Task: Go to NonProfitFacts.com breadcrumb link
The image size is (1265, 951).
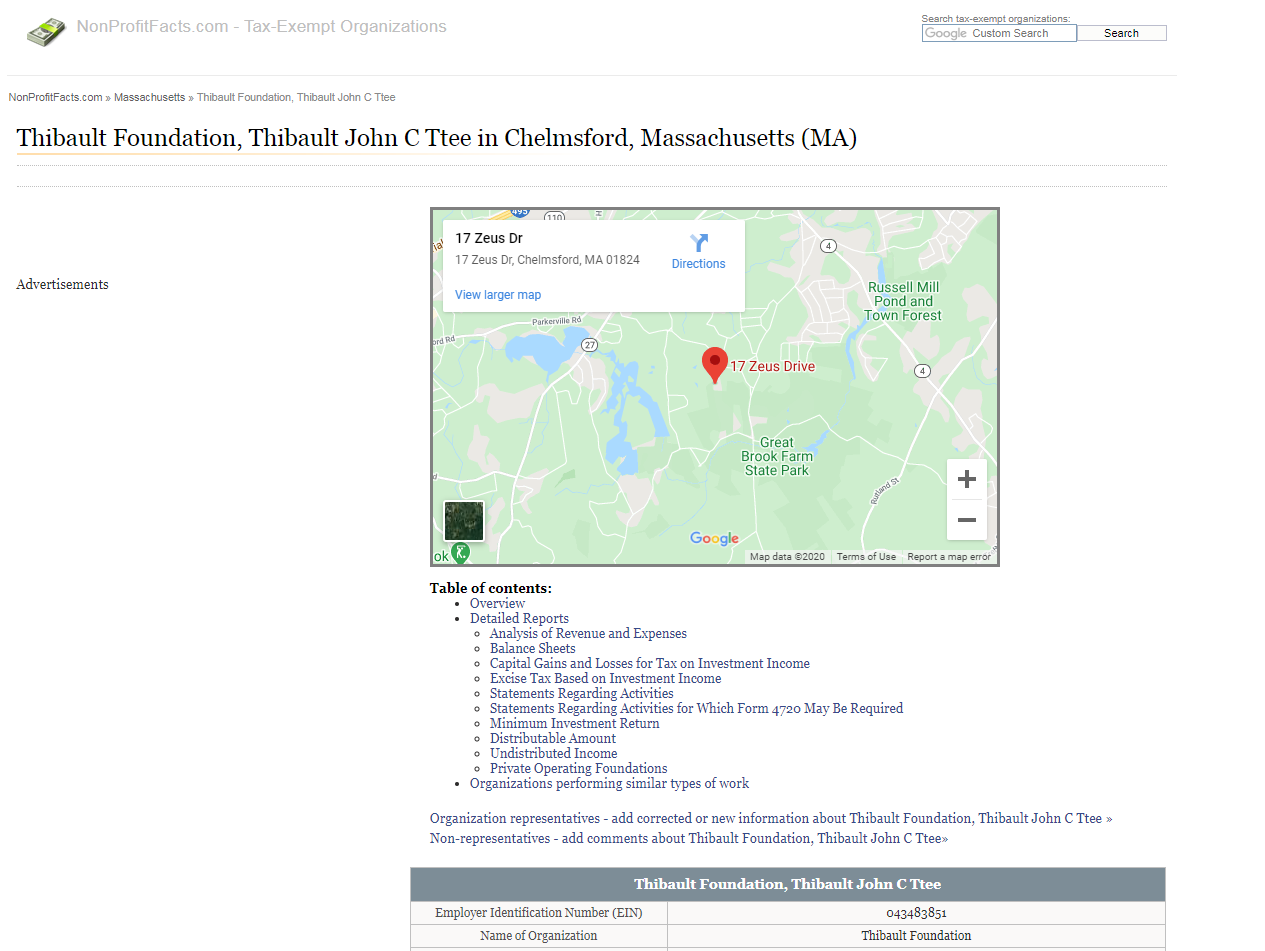Action: (x=56, y=97)
